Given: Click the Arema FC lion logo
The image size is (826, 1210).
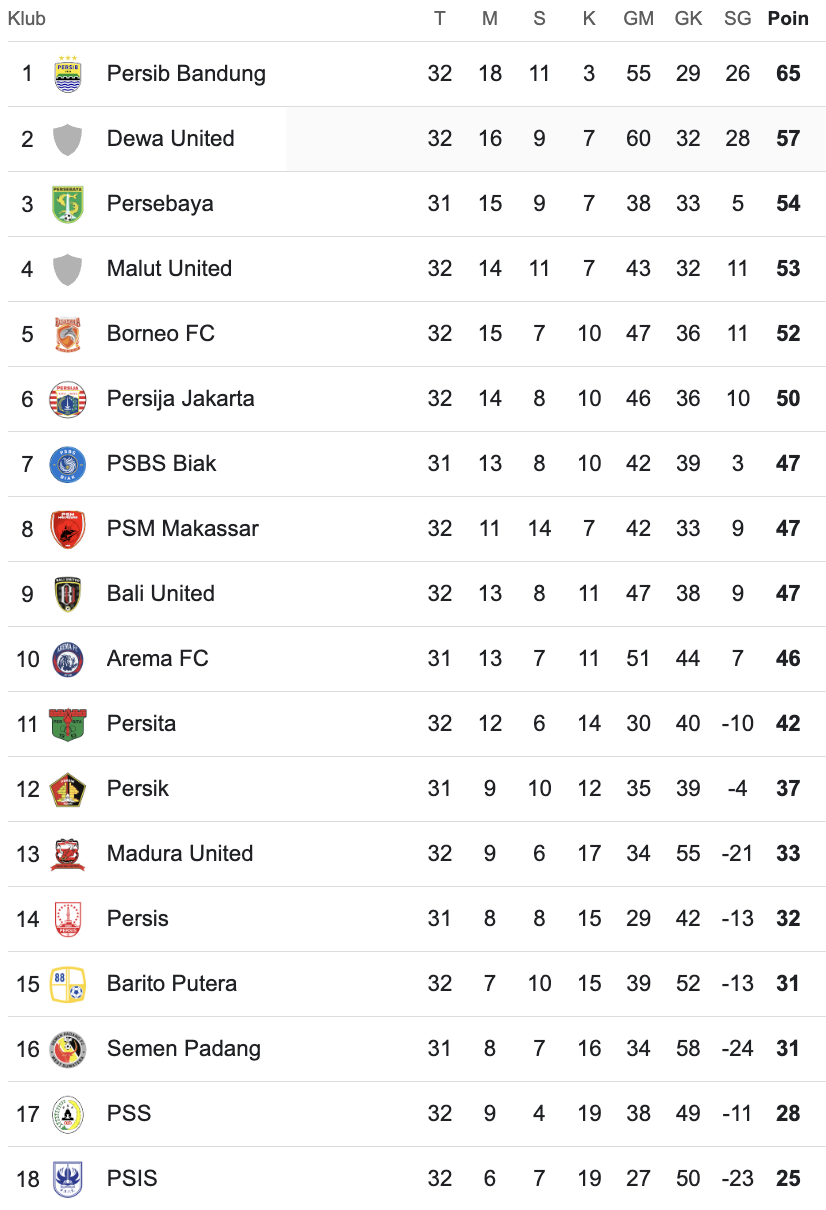Looking at the screenshot, I should tap(68, 659).
